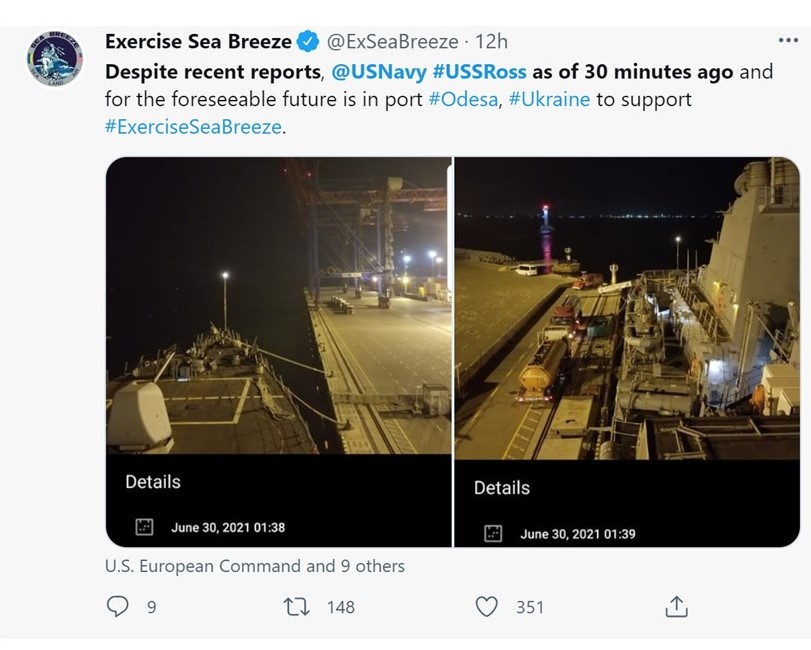811x650 pixels.
Task: Click the retweet arrows icon
Action: coord(297,607)
